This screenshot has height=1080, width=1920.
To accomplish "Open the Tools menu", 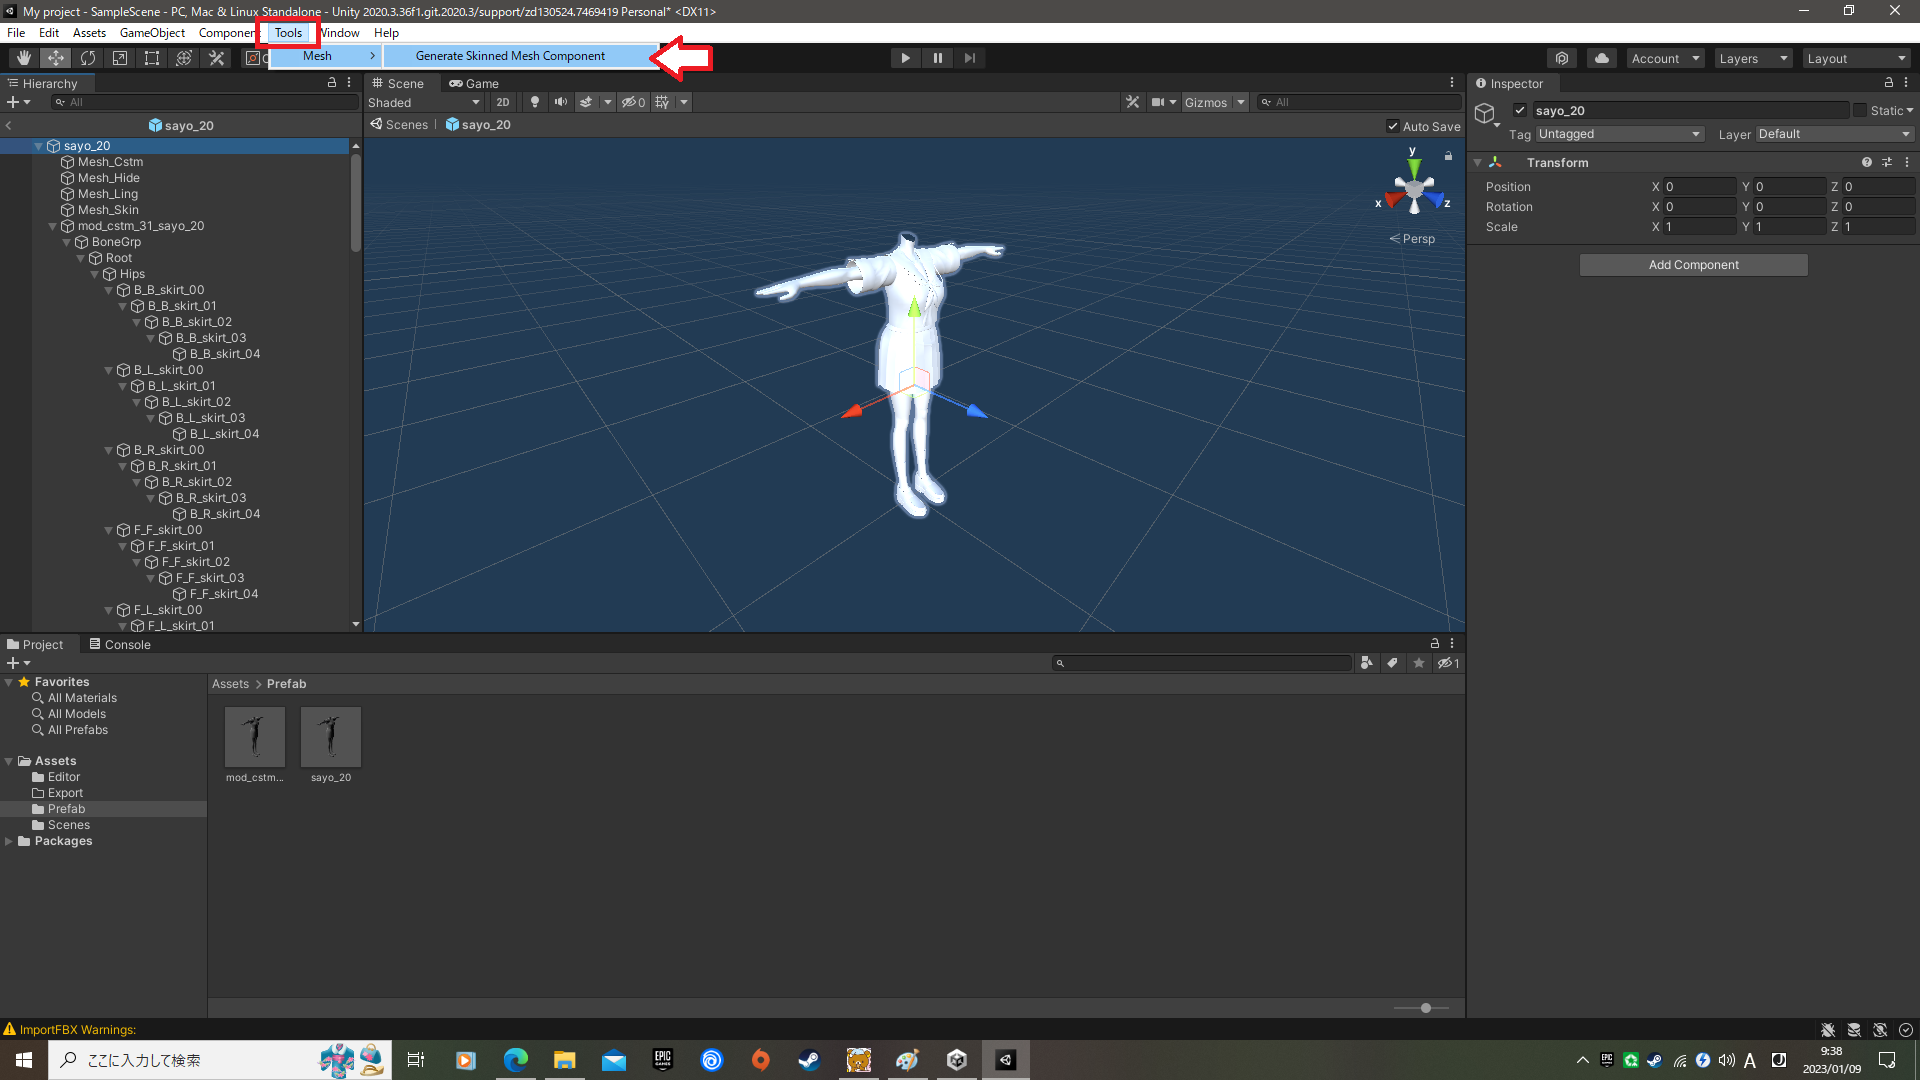I will pos(287,32).
